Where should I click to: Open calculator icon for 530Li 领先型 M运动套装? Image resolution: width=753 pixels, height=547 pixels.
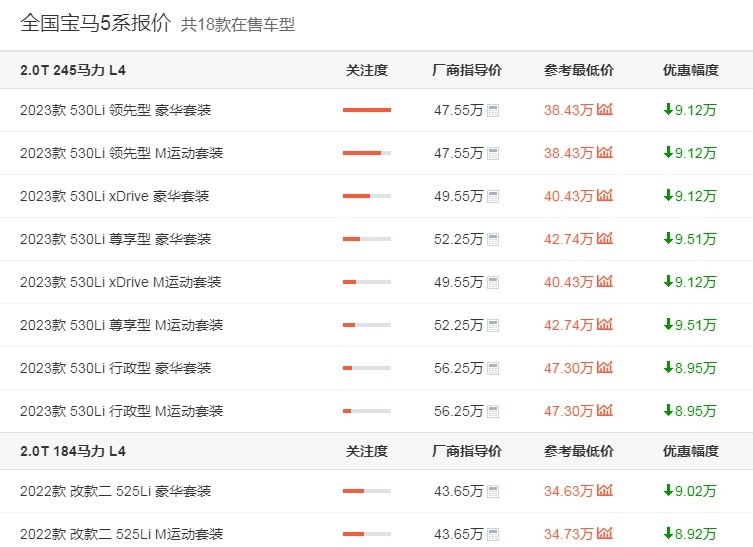tap(493, 154)
